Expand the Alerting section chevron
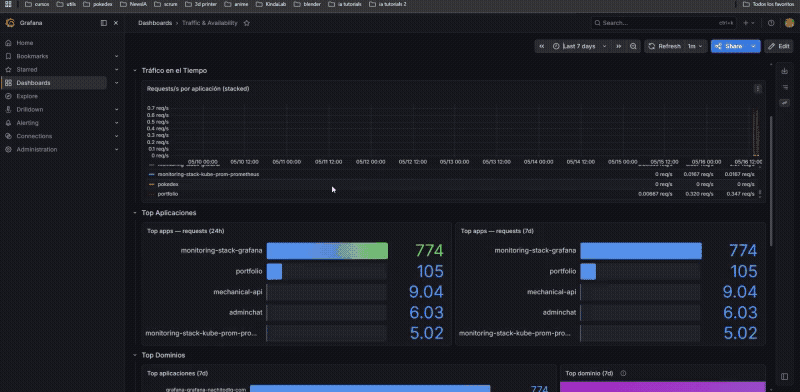Image resolution: width=800 pixels, height=392 pixels. tap(116, 122)
